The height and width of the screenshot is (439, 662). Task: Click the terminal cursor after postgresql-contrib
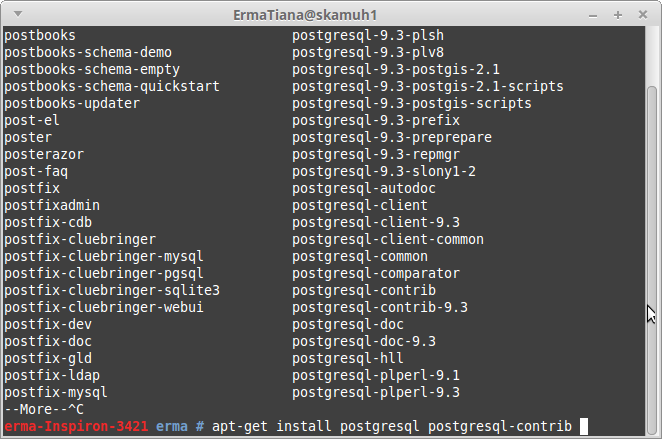[x=583, y=426]
